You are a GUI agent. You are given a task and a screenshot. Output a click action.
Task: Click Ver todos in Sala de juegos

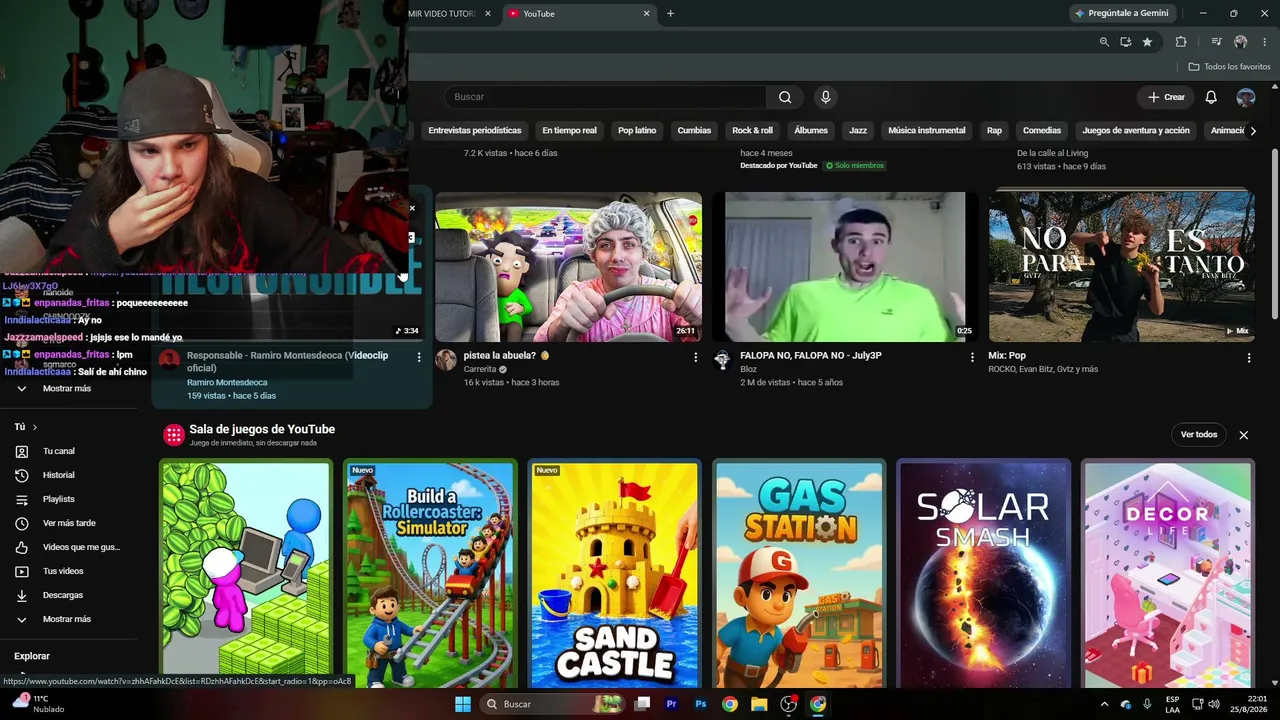(1199, 435)
